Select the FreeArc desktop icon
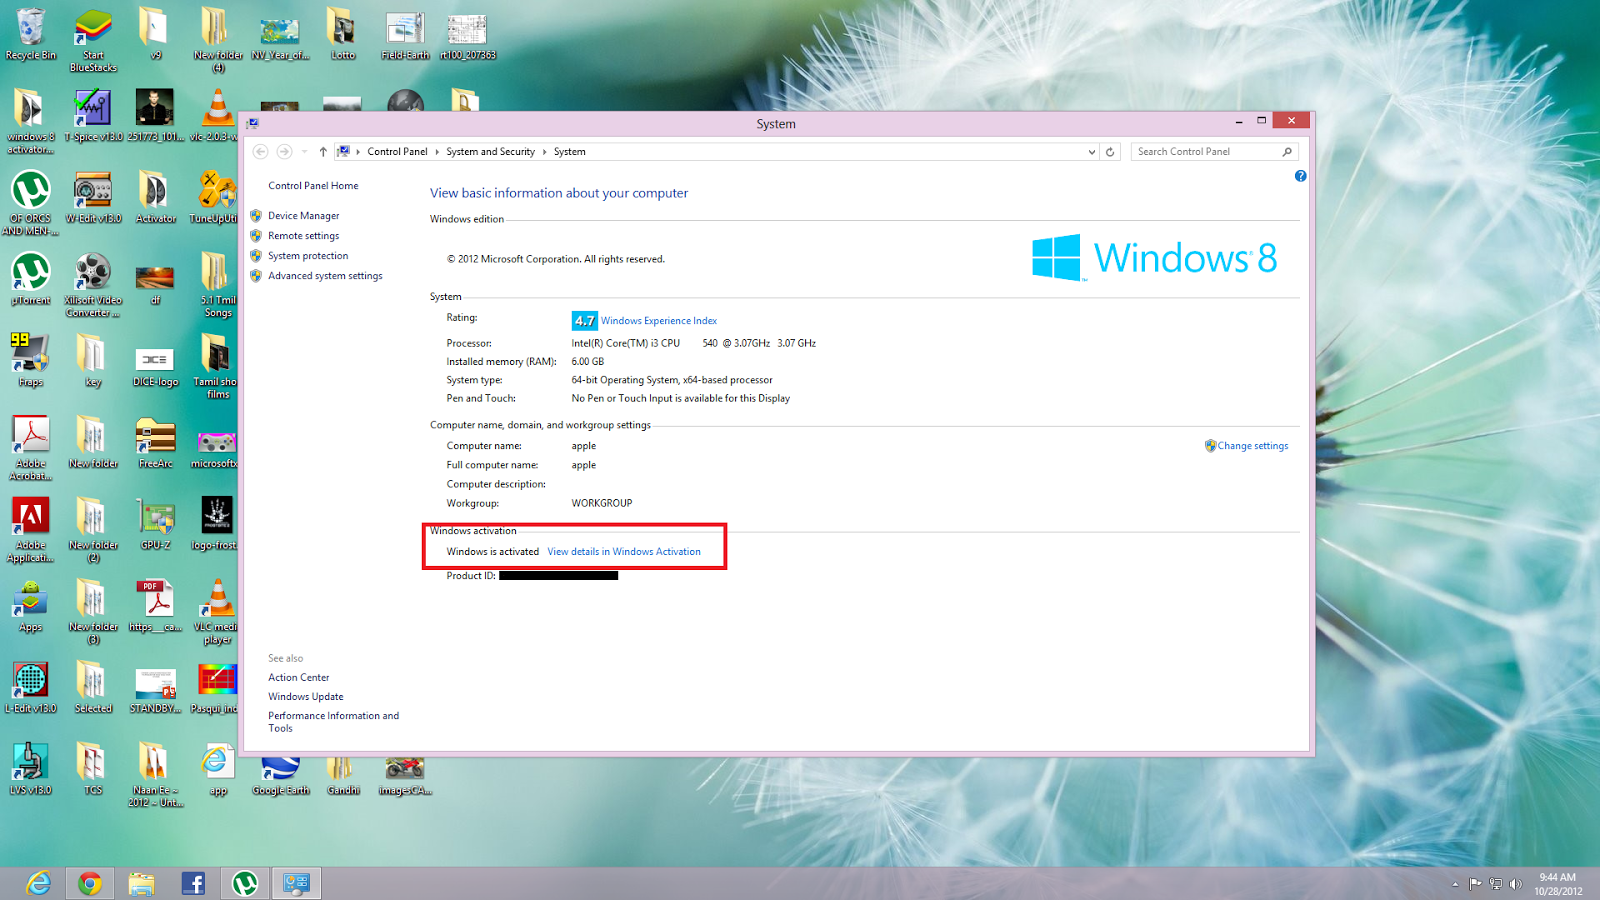Image resolution: width=1600 pixels, height=900 pixels. click(x=155, y=443)
